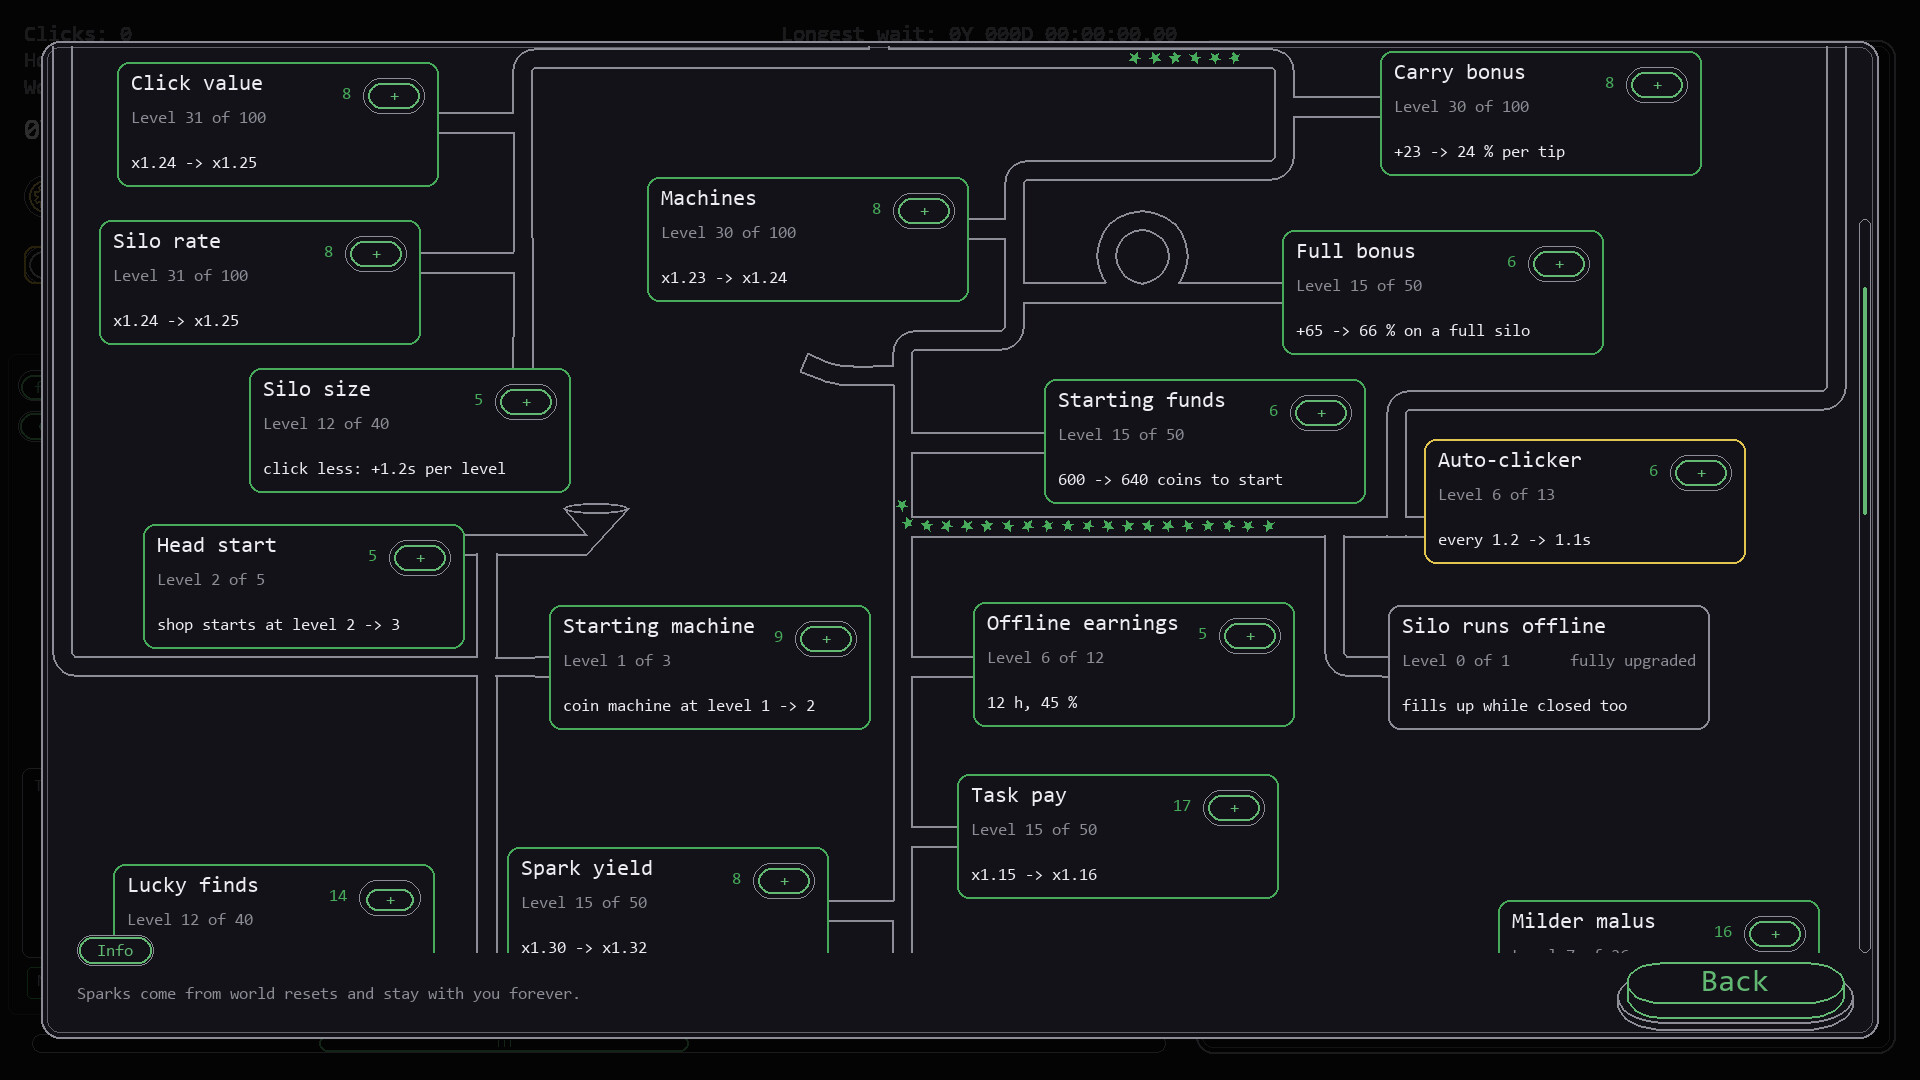Click 'shop starts at level 2 -> 3'
The height and width of the screenshot is (1080, 1920).
click(278, 625)
